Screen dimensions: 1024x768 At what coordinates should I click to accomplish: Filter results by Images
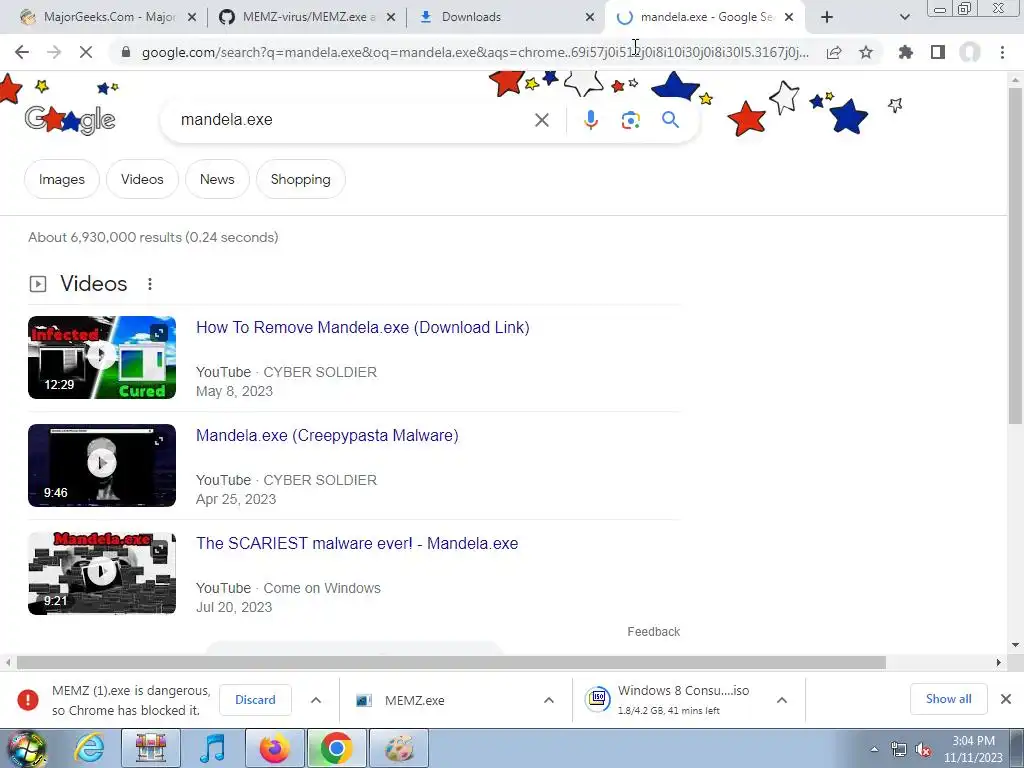(x=61, y=180)
